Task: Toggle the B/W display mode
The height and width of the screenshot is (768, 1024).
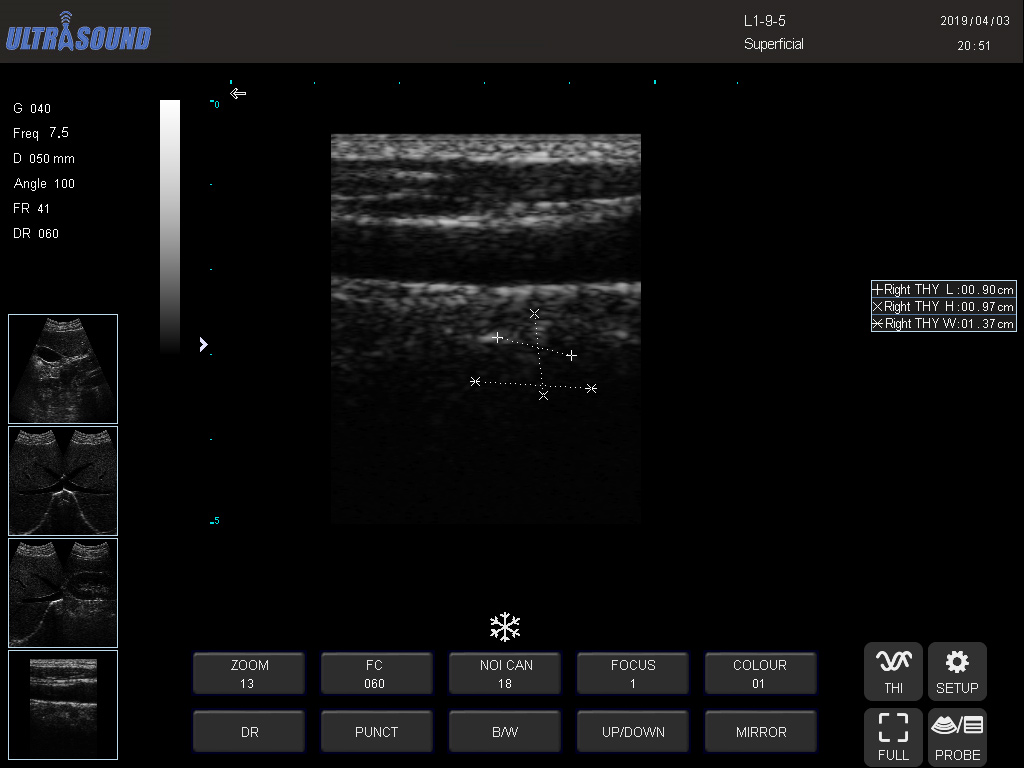Action: (x=505, y=732)
